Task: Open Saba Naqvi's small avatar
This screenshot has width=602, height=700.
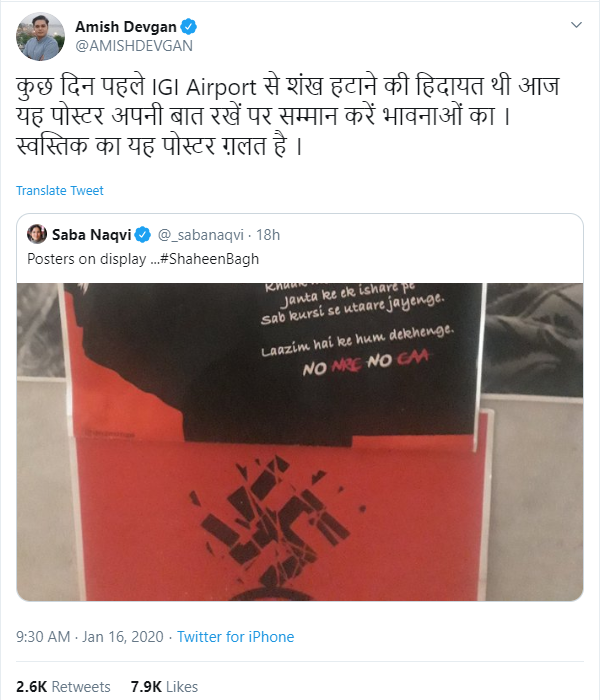Action: coord(37,234)
